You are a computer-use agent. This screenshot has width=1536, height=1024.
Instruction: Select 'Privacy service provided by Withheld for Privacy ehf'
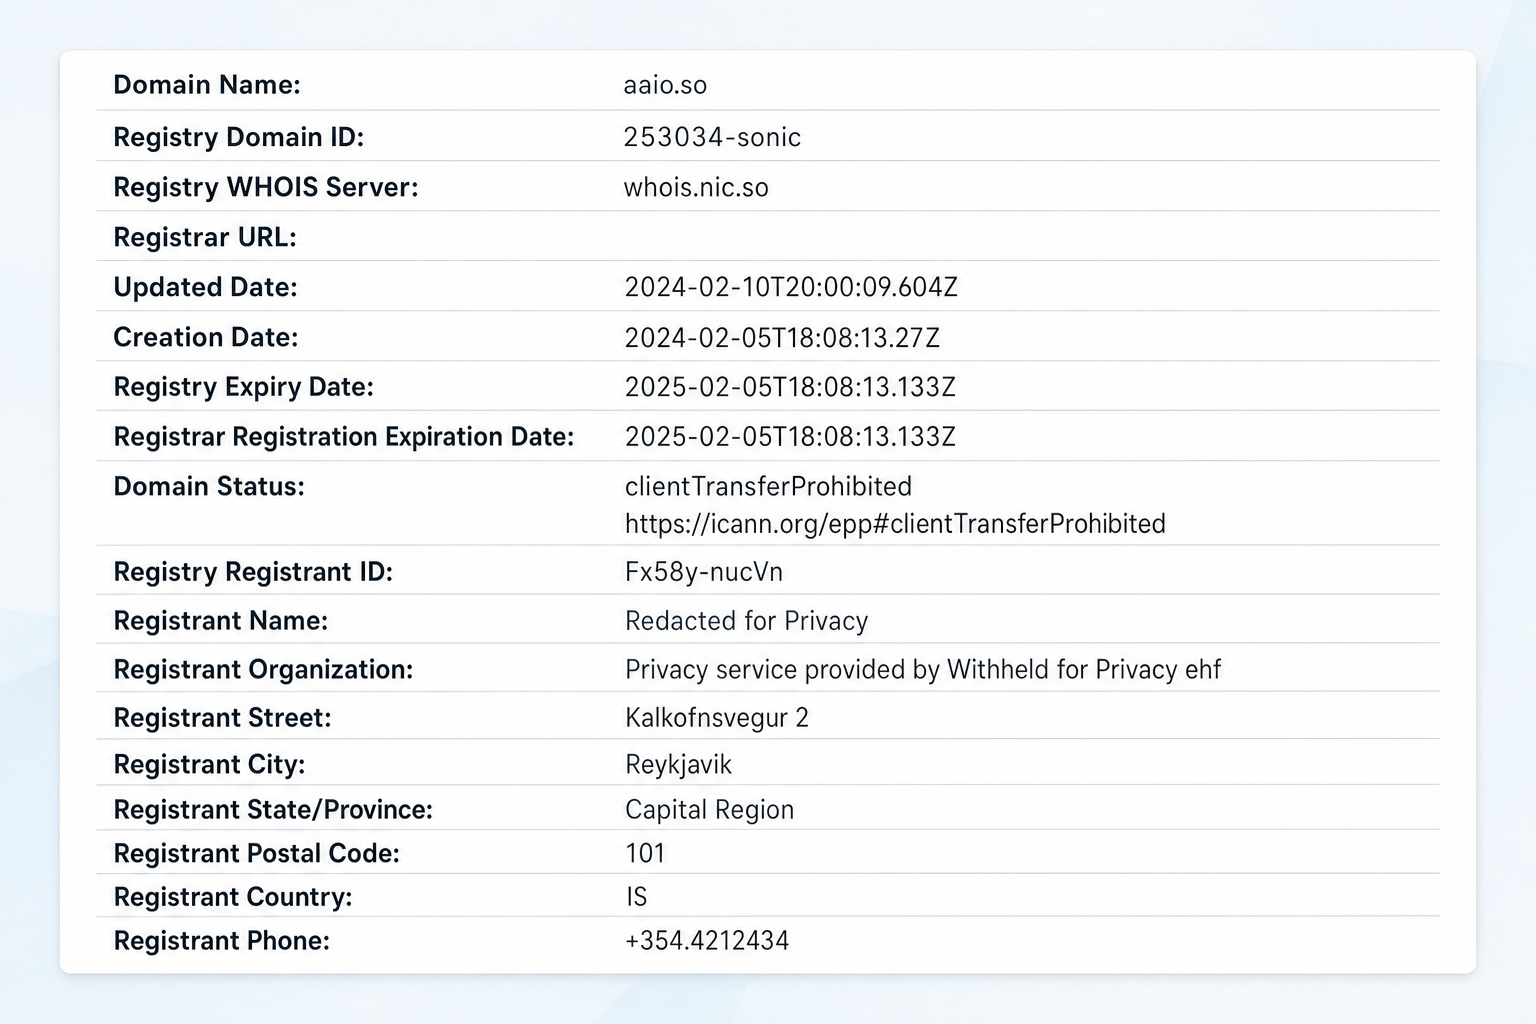[923, 670]
